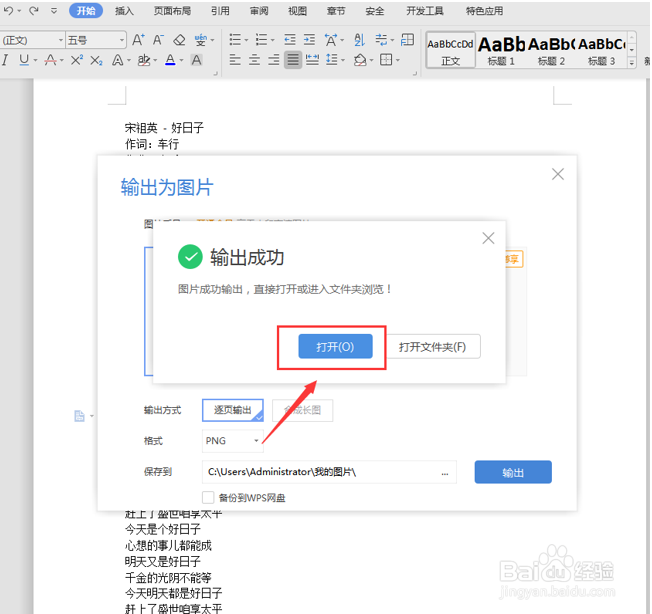Toggle justified alignment
652x614 pixels.
click(x=293, y=60)
